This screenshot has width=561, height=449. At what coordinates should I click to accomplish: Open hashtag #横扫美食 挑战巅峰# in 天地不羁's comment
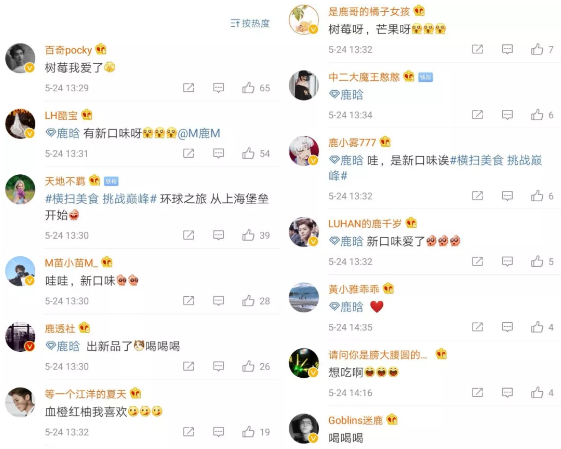pos(101,199)
